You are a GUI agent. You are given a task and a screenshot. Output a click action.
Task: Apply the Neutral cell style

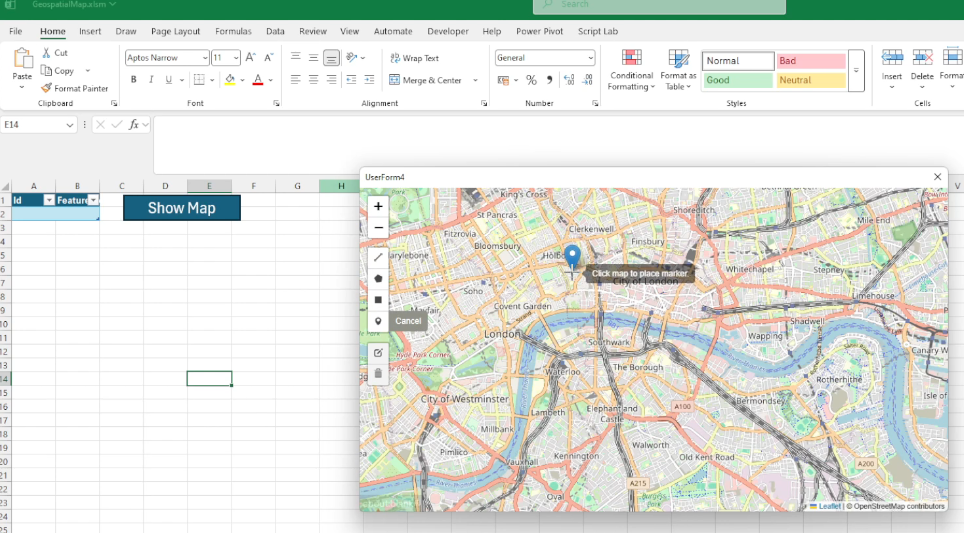(x=811, y=80)
